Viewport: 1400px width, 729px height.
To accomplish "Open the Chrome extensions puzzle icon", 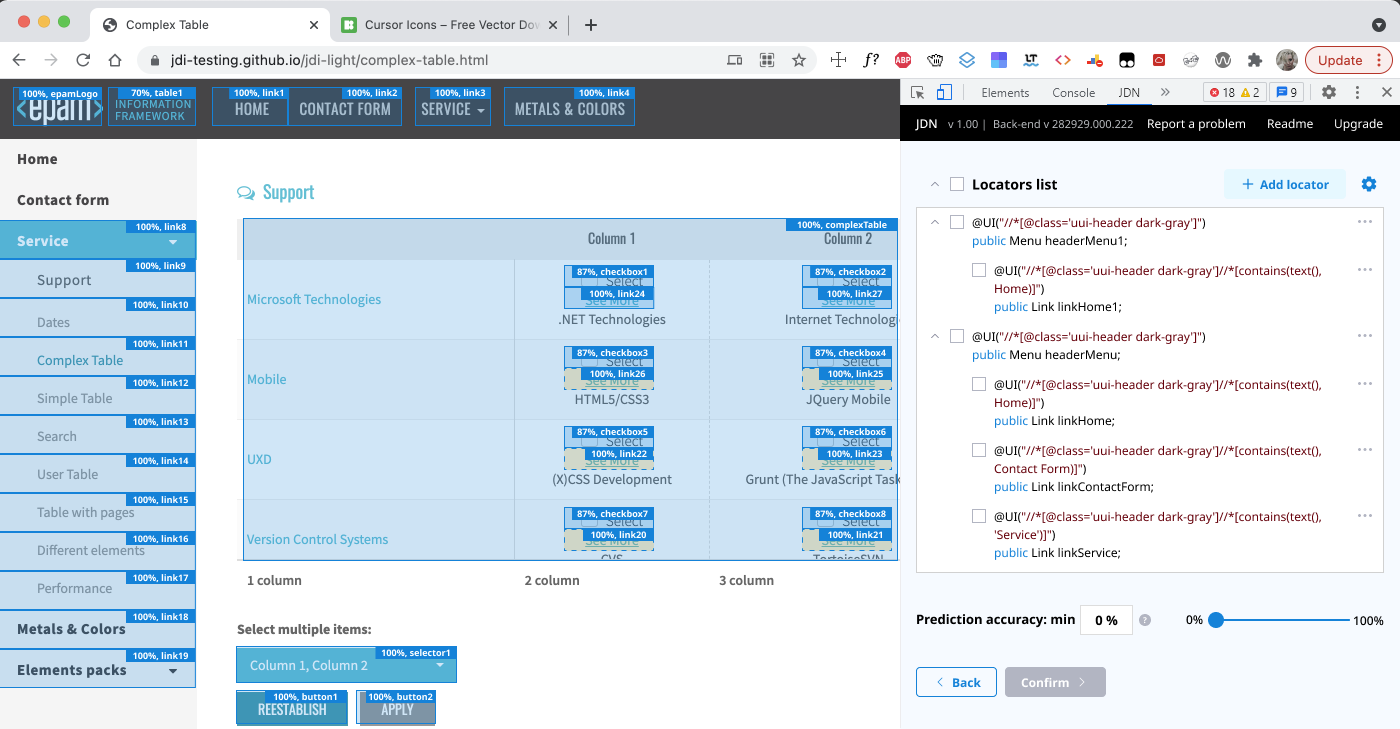I will [x=1255, y=60].
